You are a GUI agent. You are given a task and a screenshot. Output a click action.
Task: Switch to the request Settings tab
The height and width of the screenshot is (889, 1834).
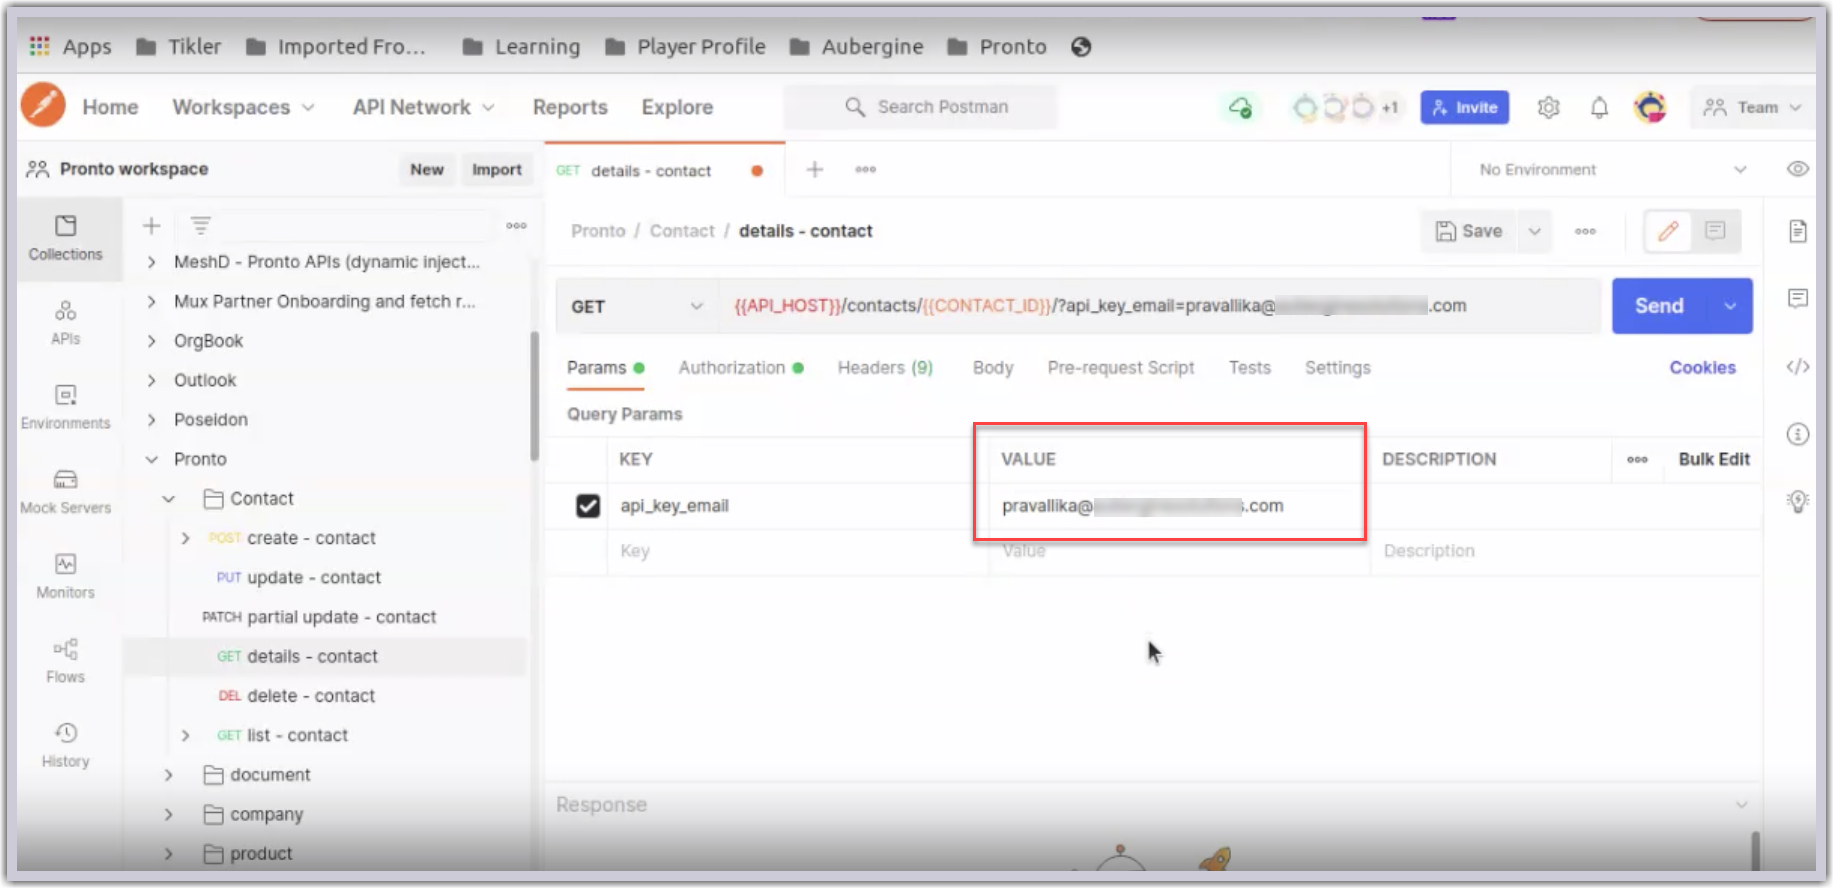(1337, 368)
